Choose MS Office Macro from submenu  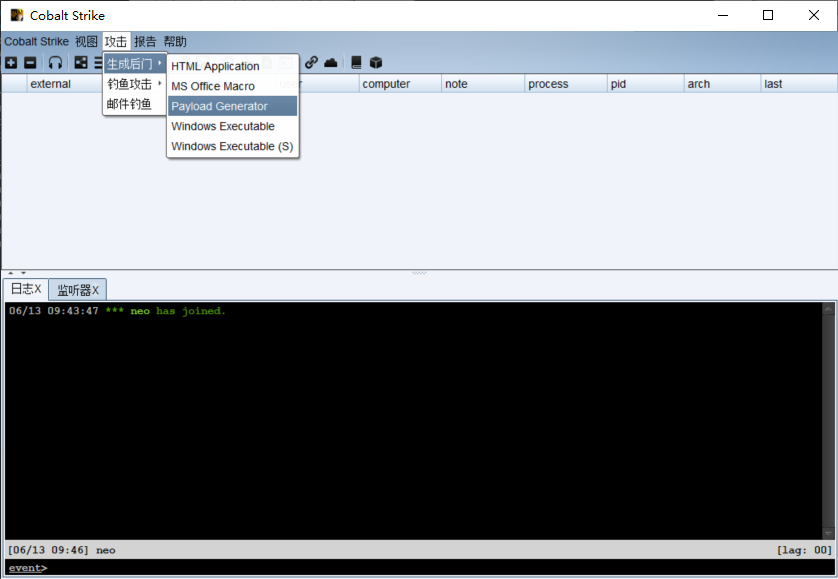(232, 86)
